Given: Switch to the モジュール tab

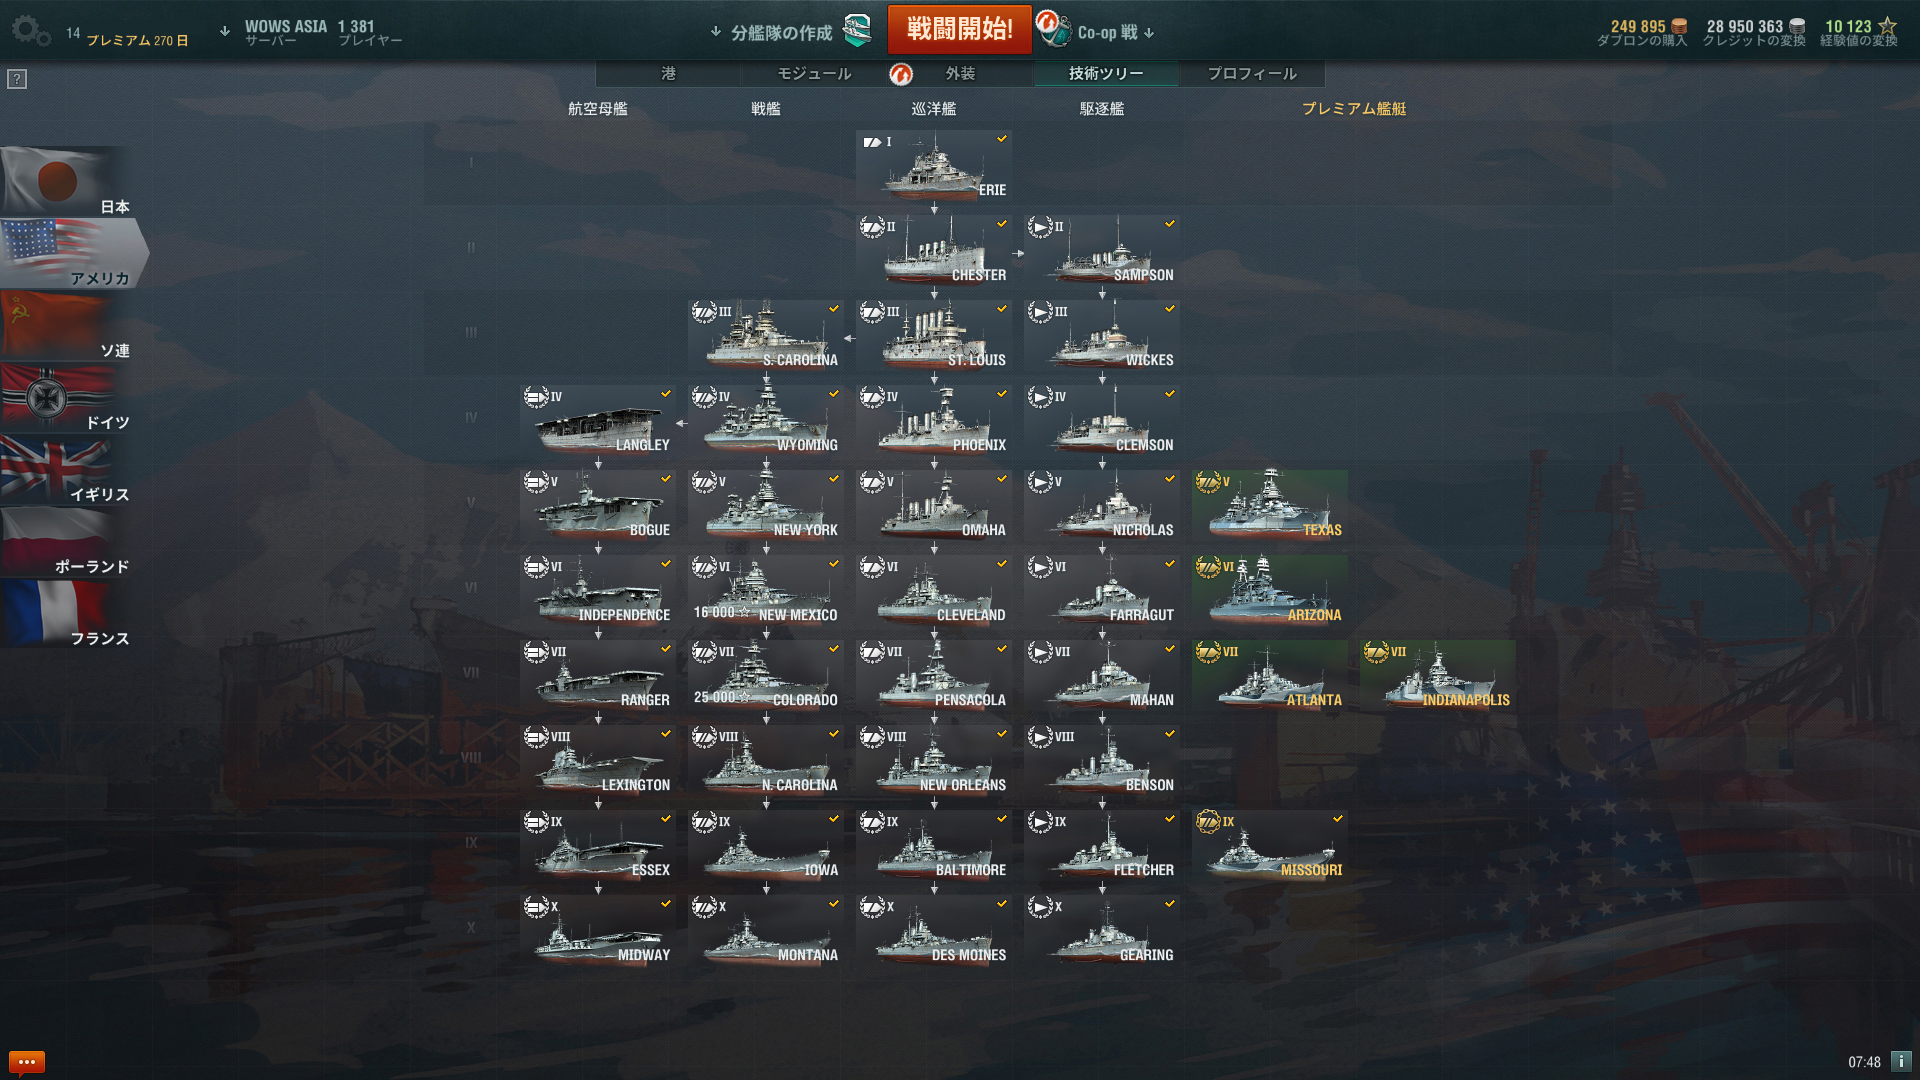Looking at the screenshot, I should (x=814, y=73).
